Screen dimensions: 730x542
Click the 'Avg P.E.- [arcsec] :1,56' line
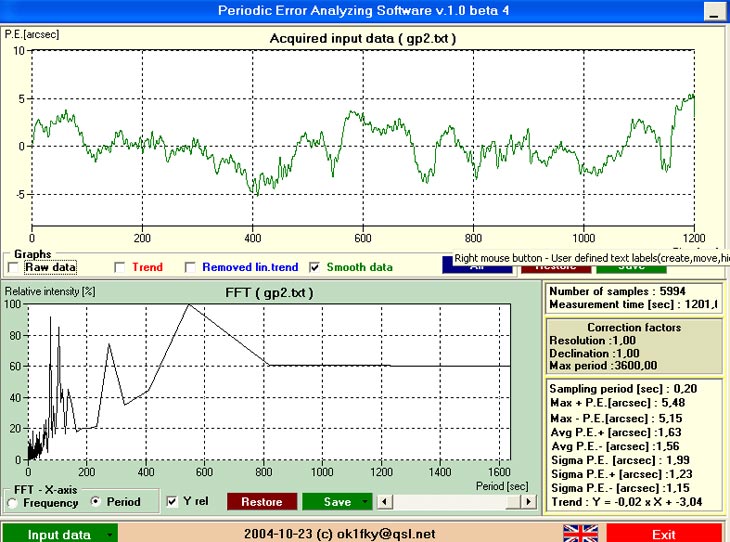pos(615,446)
